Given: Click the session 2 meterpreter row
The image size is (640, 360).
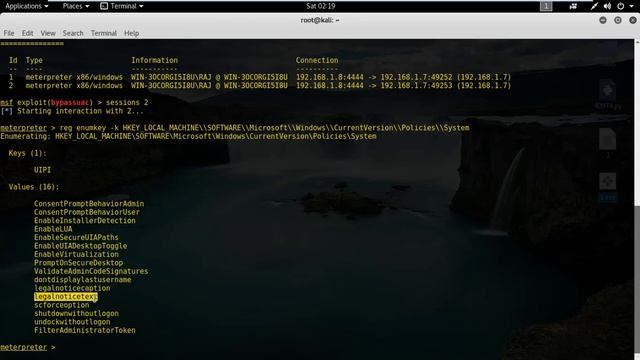Looking at the screenshot, I should pyautogui.click(x=260, y=86).
